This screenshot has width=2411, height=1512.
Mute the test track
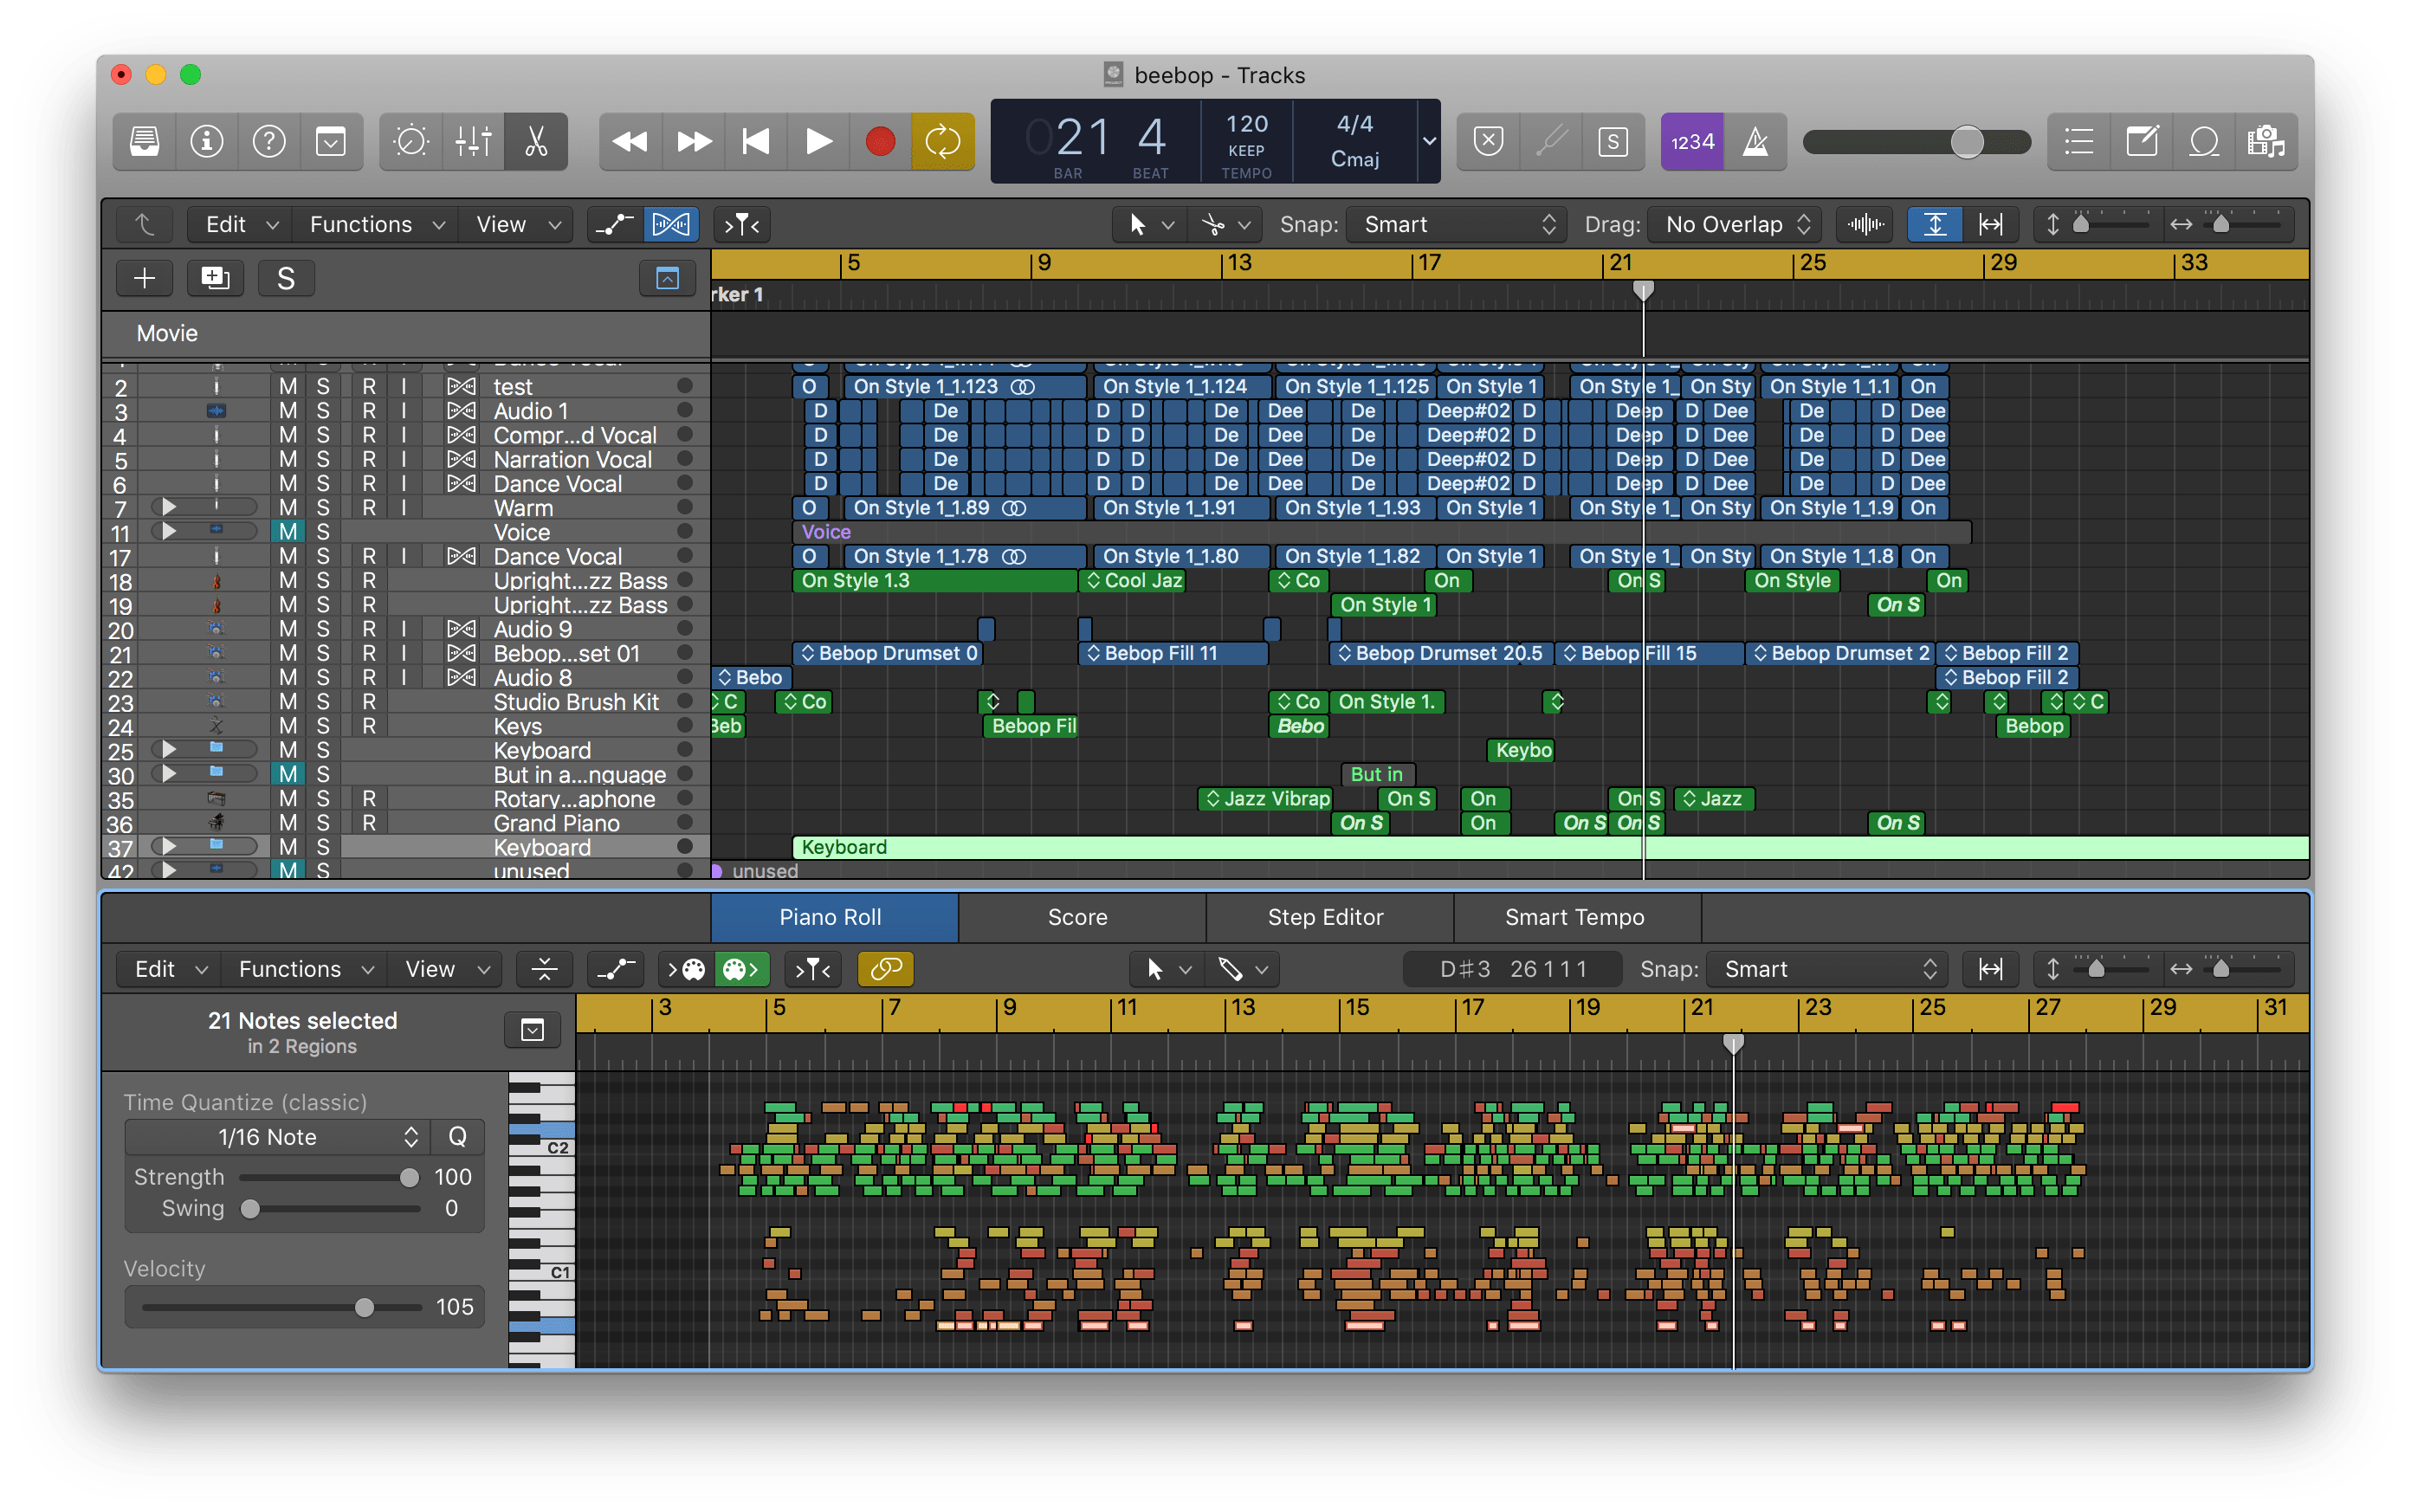pos(288,387)
